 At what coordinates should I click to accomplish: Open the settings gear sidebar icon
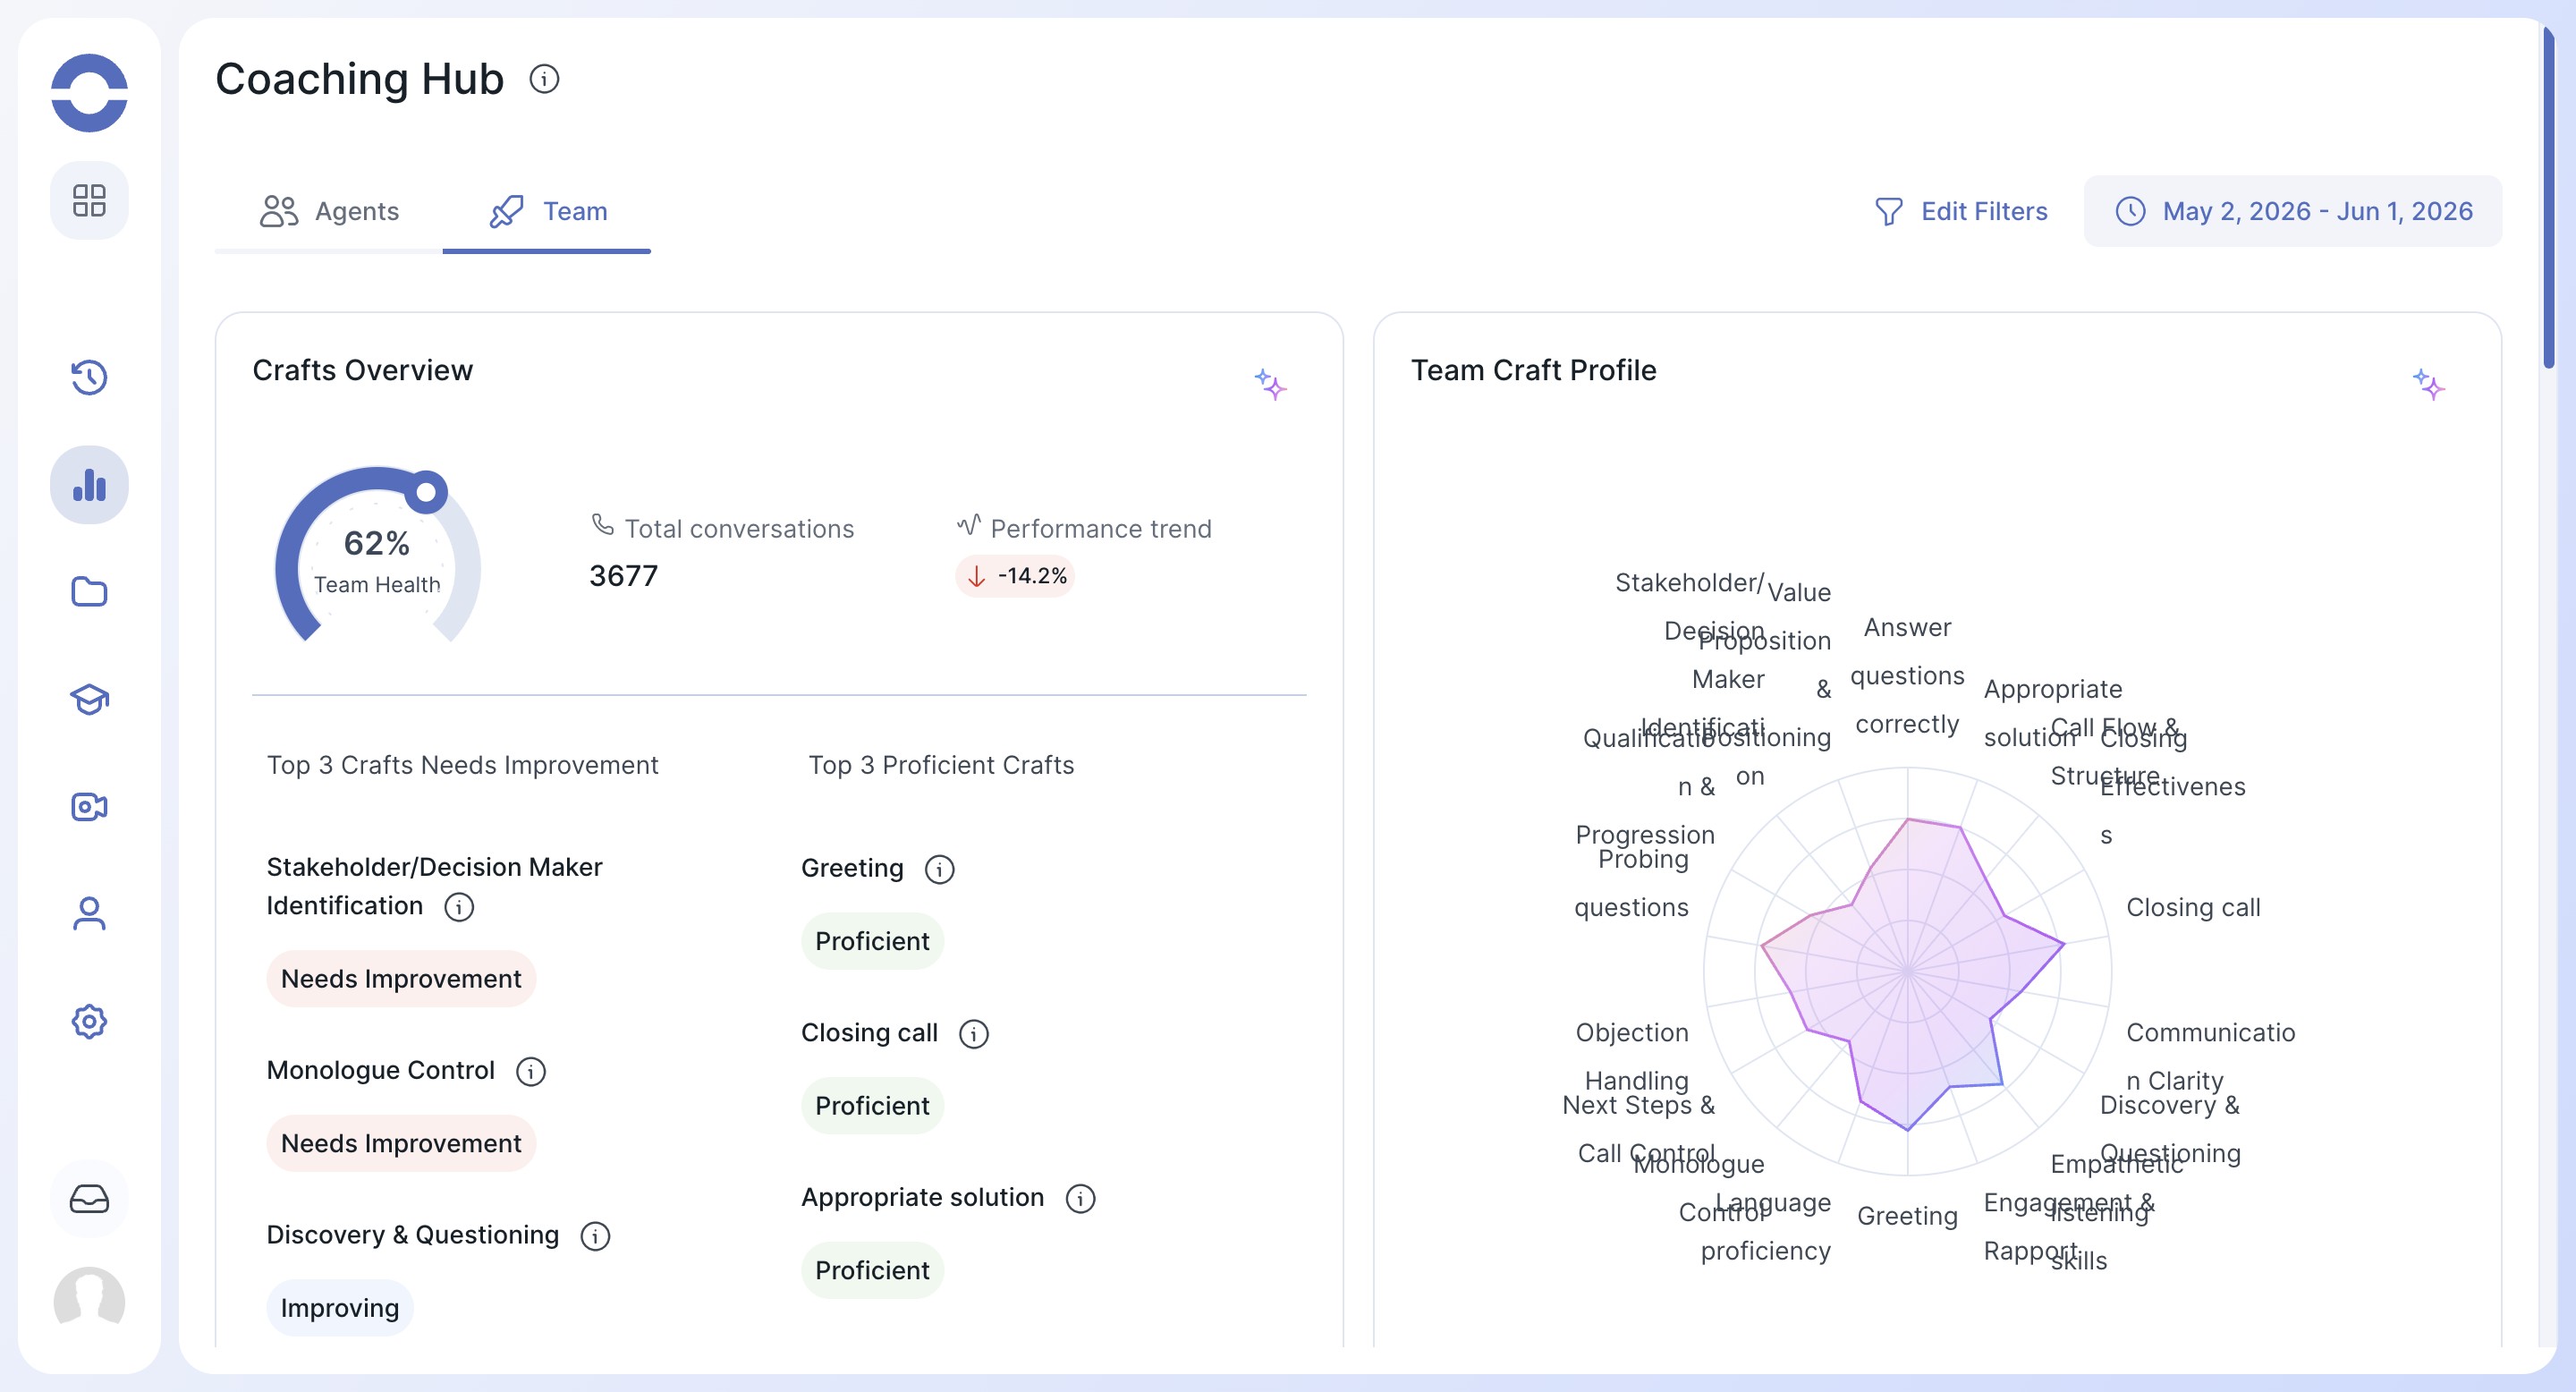(89, 1021)
